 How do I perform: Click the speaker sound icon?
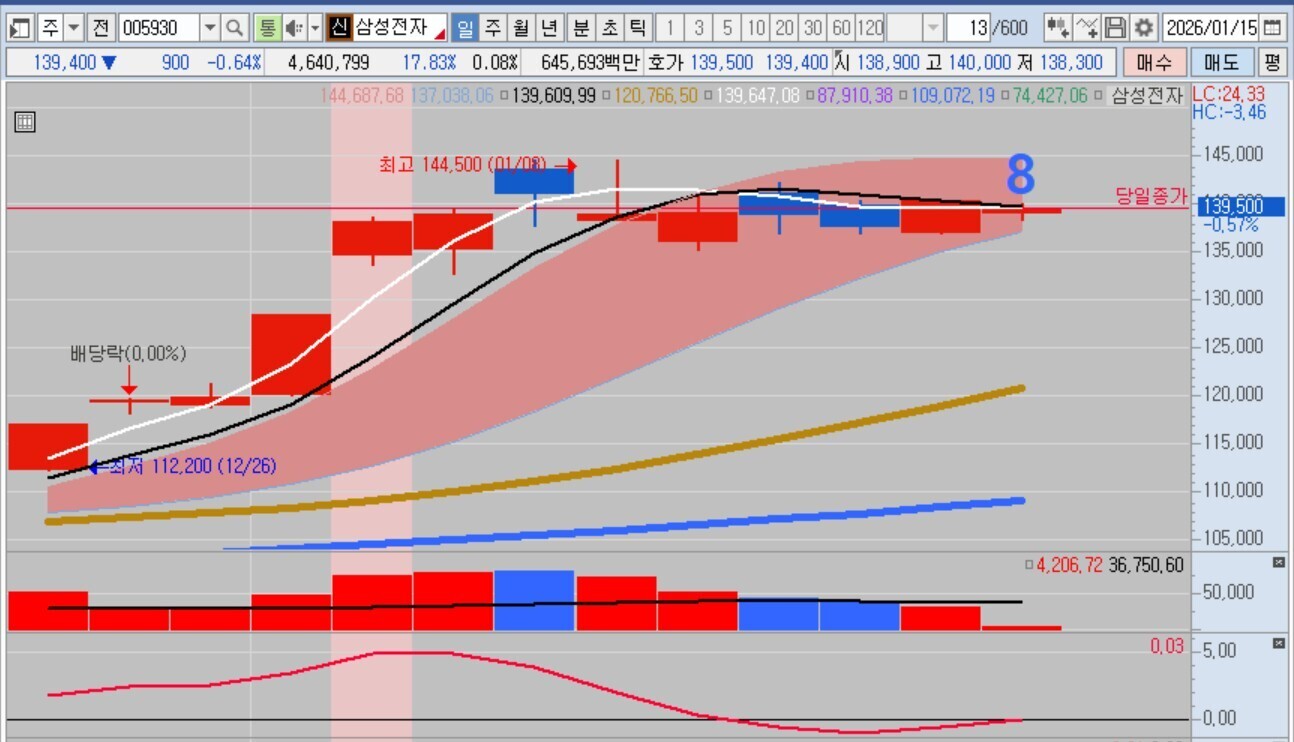click(x=294, y=27)
